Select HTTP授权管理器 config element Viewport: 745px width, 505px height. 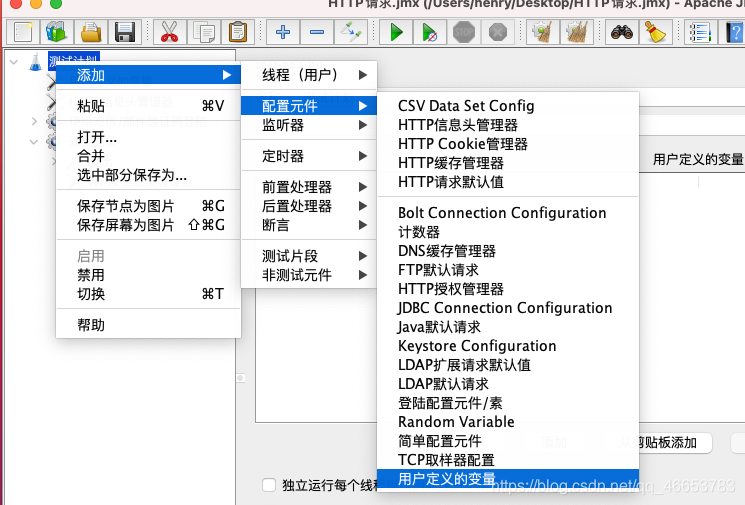click(508, 289)
